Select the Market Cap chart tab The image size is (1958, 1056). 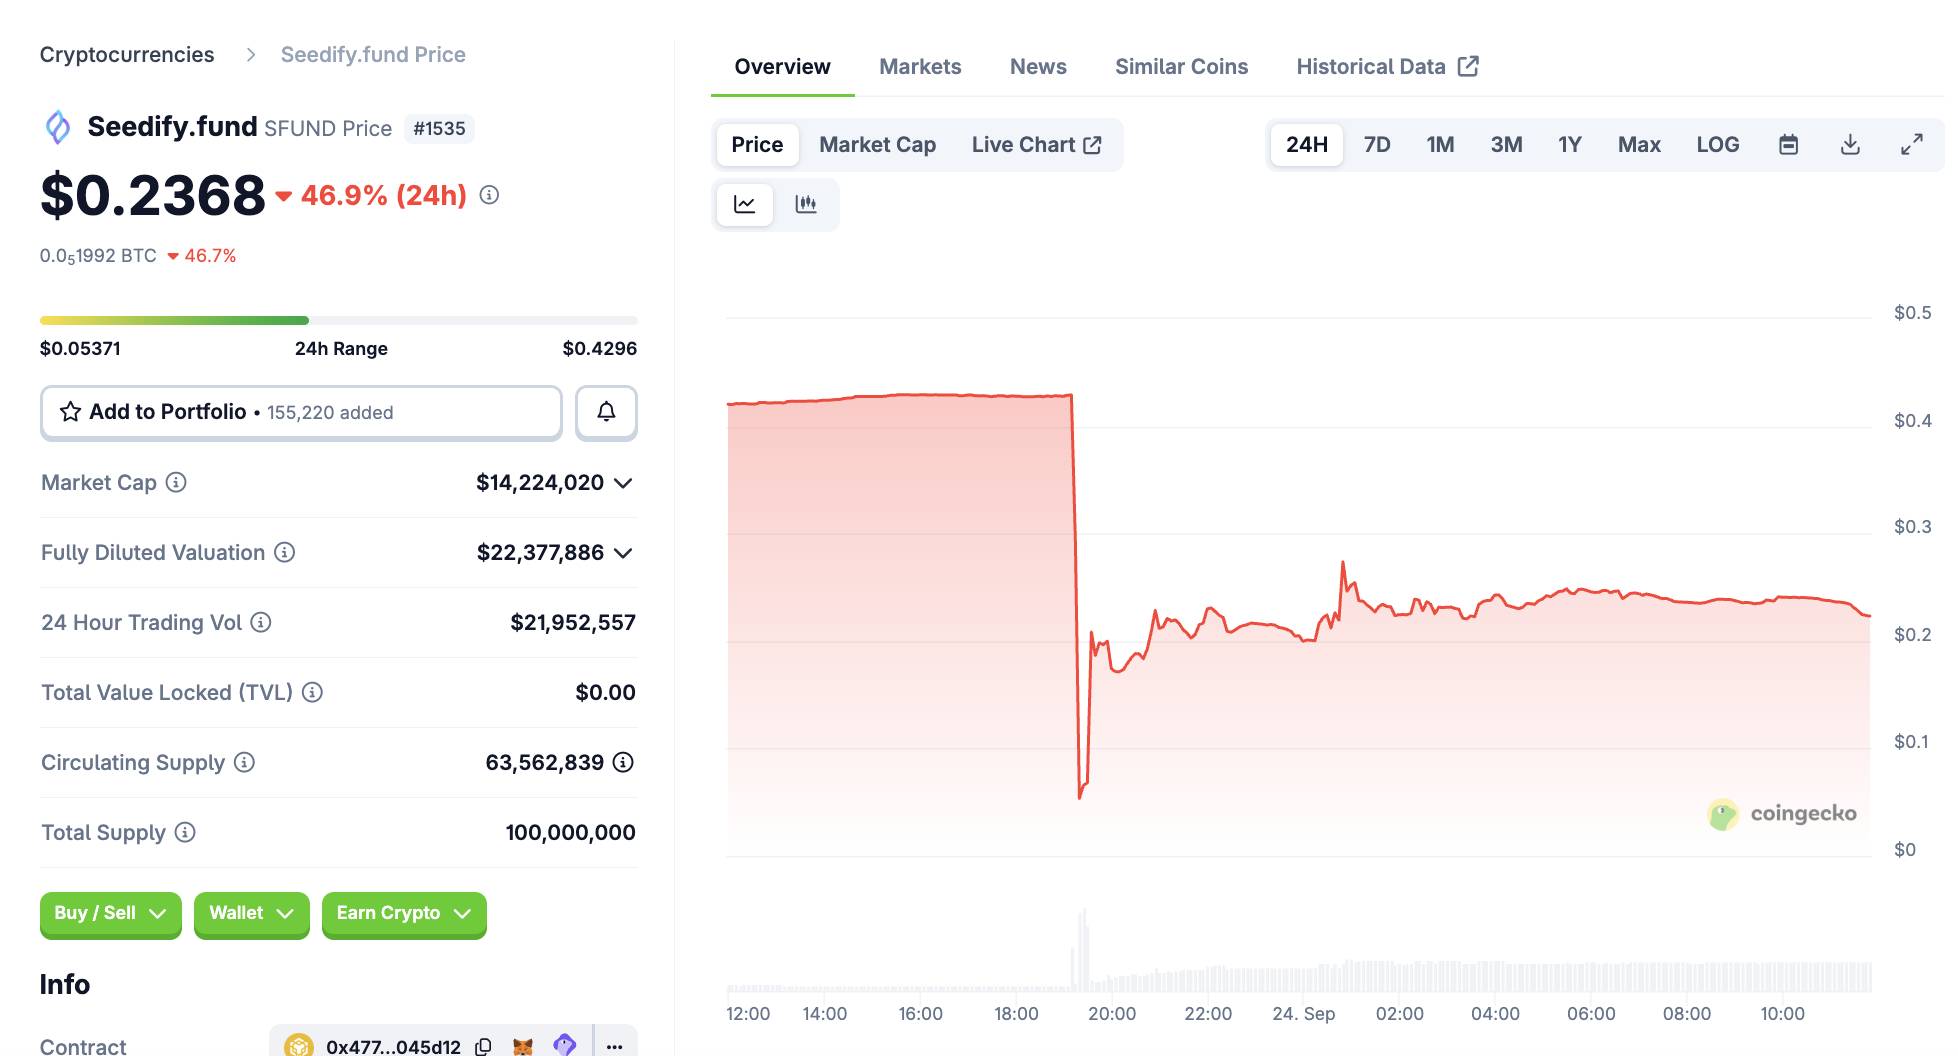877,145
